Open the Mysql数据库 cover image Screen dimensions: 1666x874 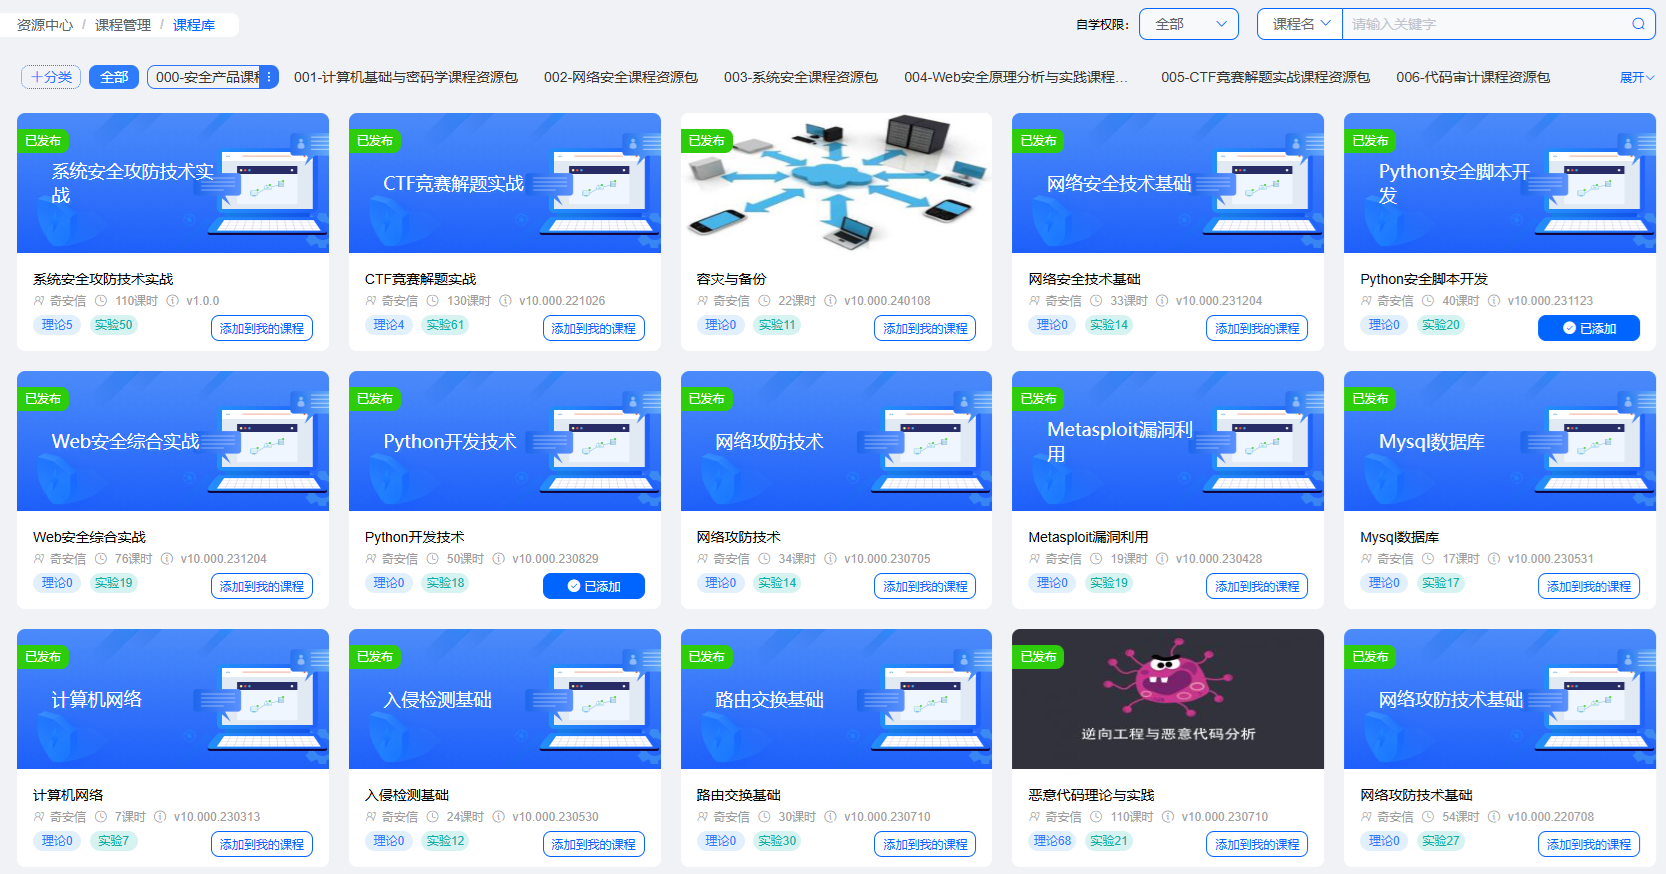coord(1500,441)
